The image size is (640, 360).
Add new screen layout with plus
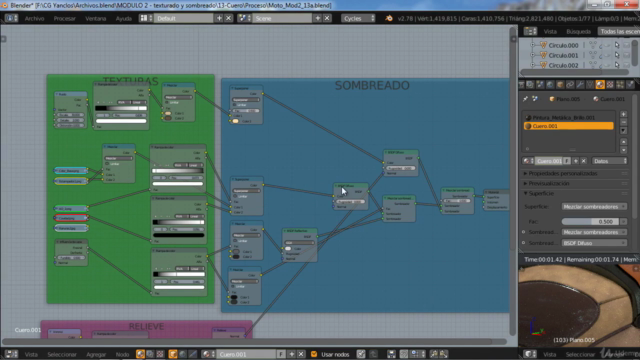click(x=220, y=18)
